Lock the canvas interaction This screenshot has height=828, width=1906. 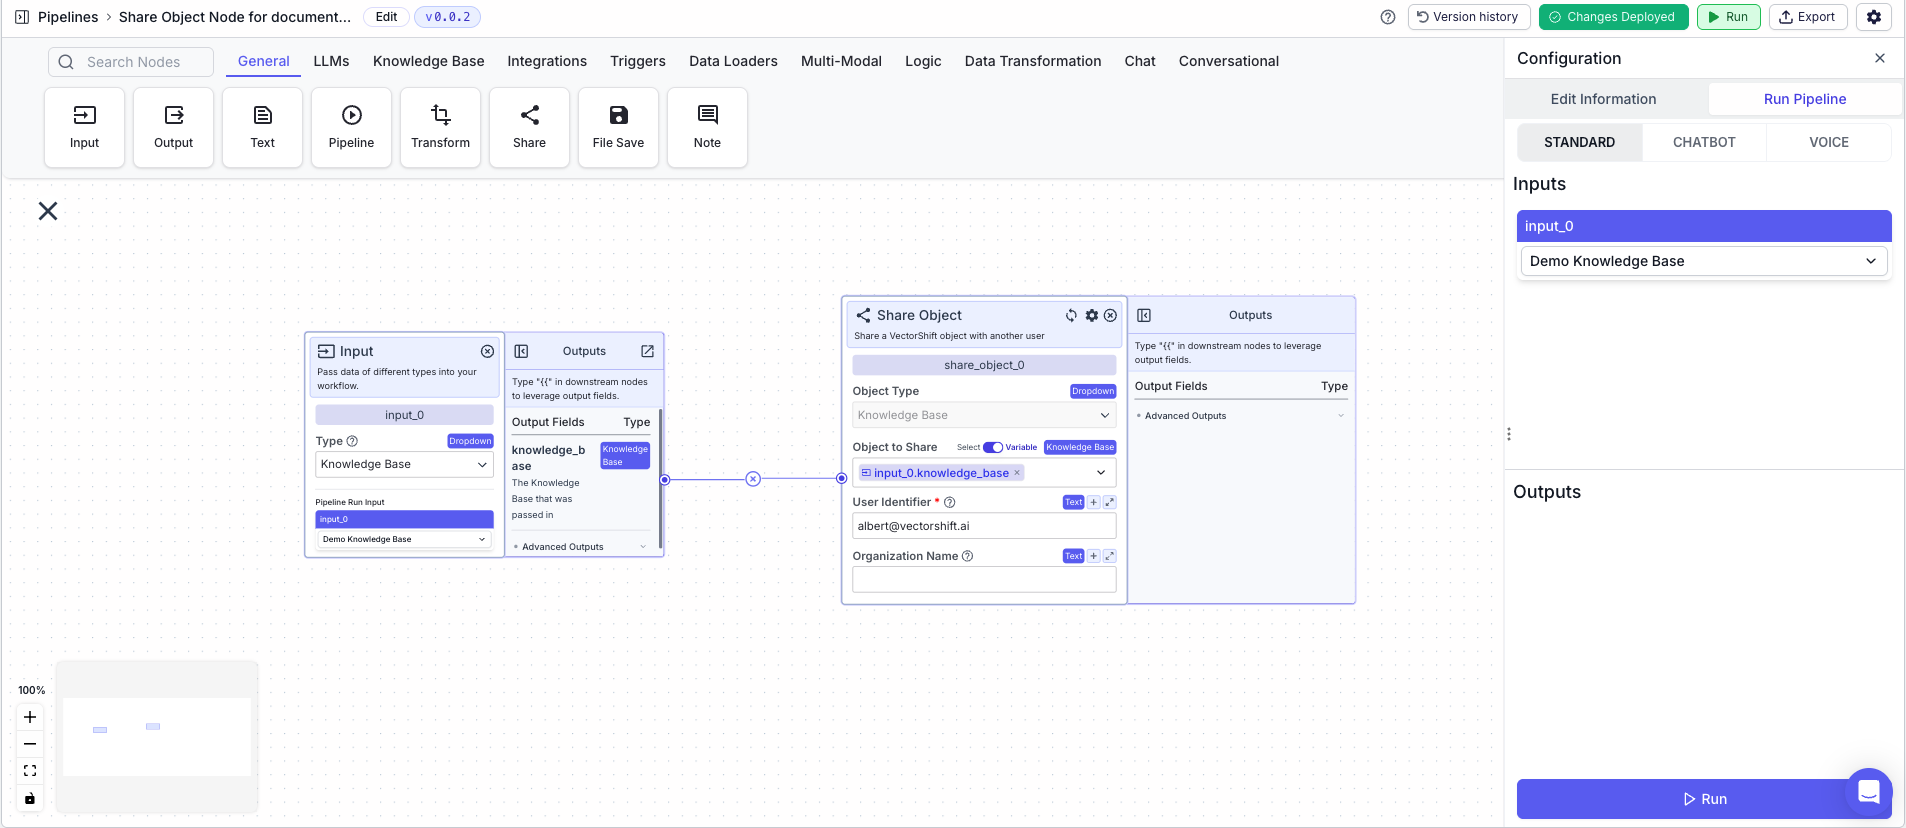point(30,798)
